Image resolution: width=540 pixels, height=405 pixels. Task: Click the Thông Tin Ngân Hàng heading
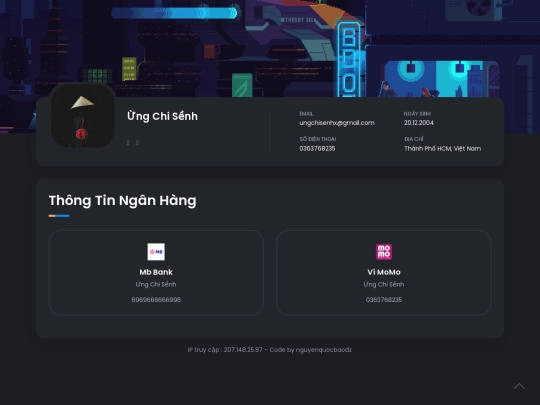point(123,200)
